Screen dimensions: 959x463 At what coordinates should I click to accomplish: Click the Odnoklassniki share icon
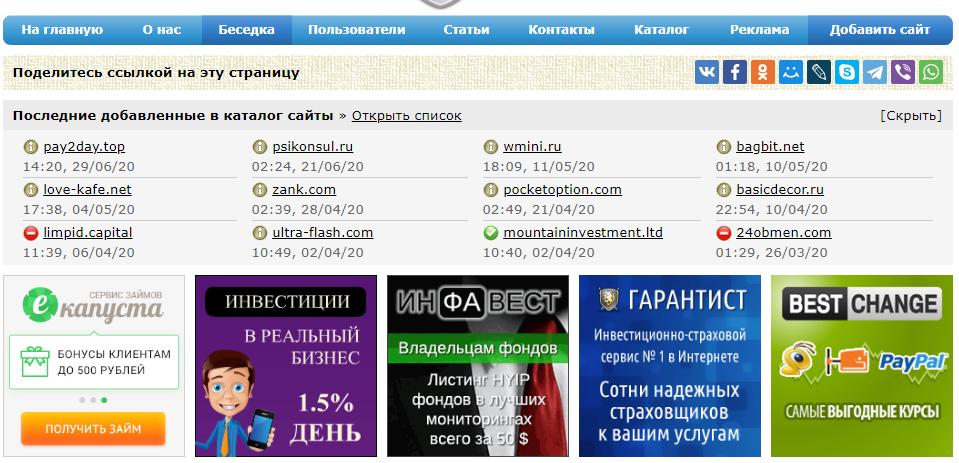tap(764, 72)
